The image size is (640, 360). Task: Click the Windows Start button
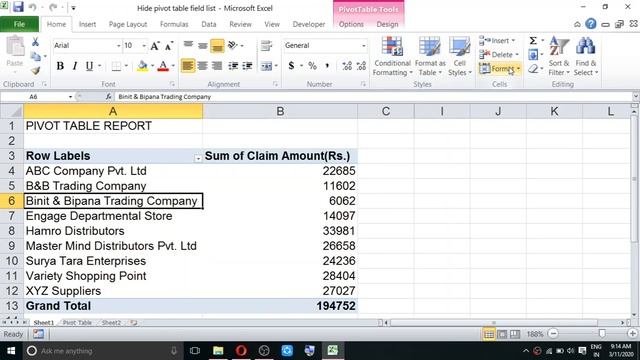(11, 351)
